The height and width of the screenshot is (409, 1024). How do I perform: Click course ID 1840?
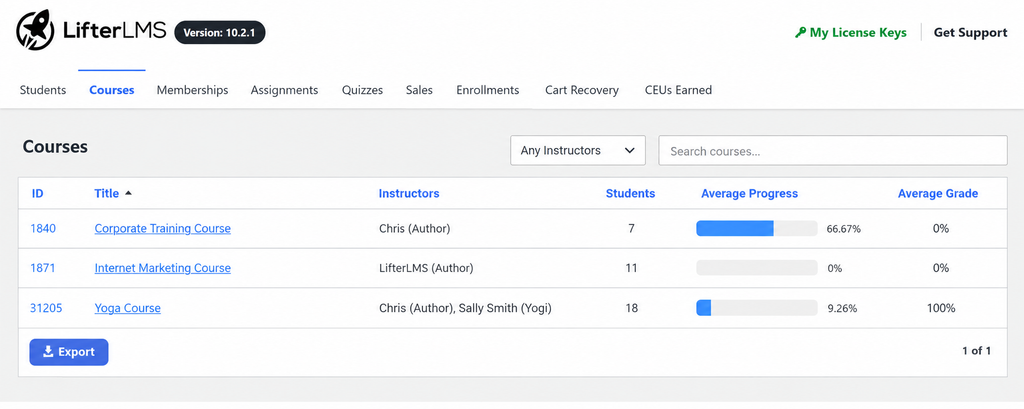pos(43,229)
